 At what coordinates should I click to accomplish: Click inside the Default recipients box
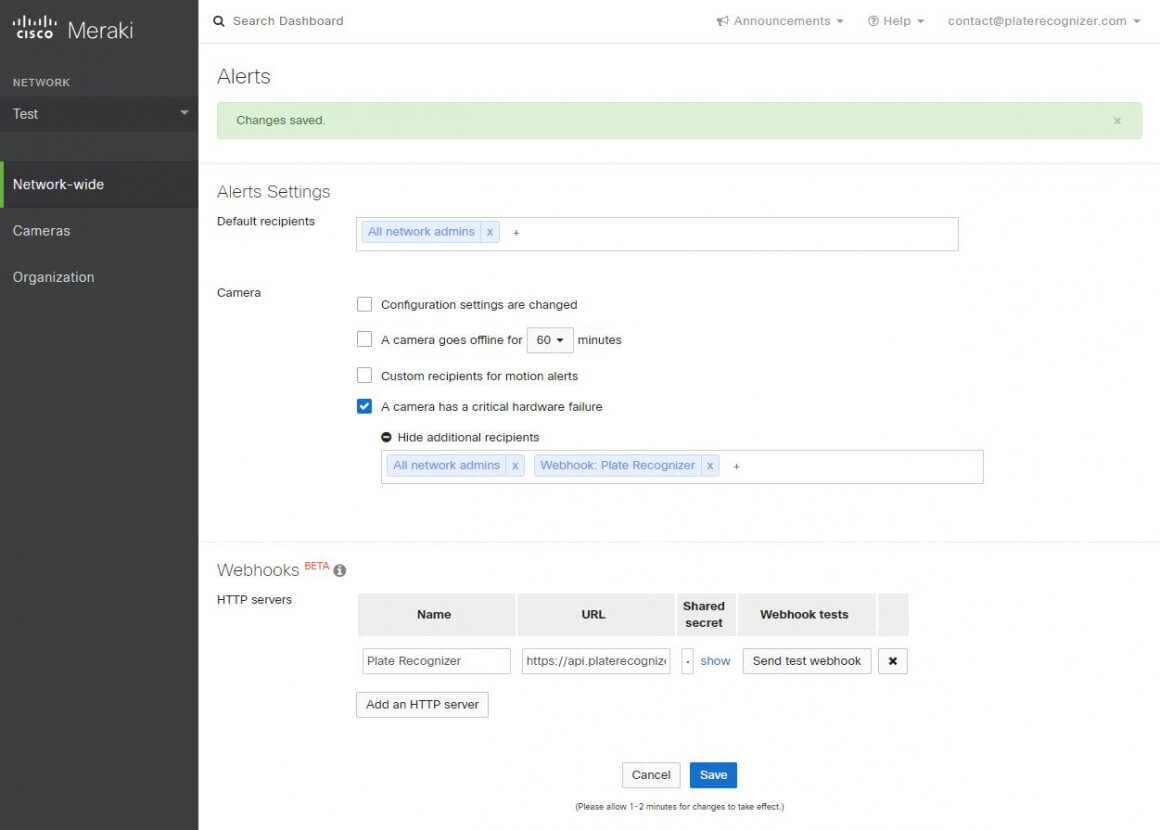click(x=657, y=234)
